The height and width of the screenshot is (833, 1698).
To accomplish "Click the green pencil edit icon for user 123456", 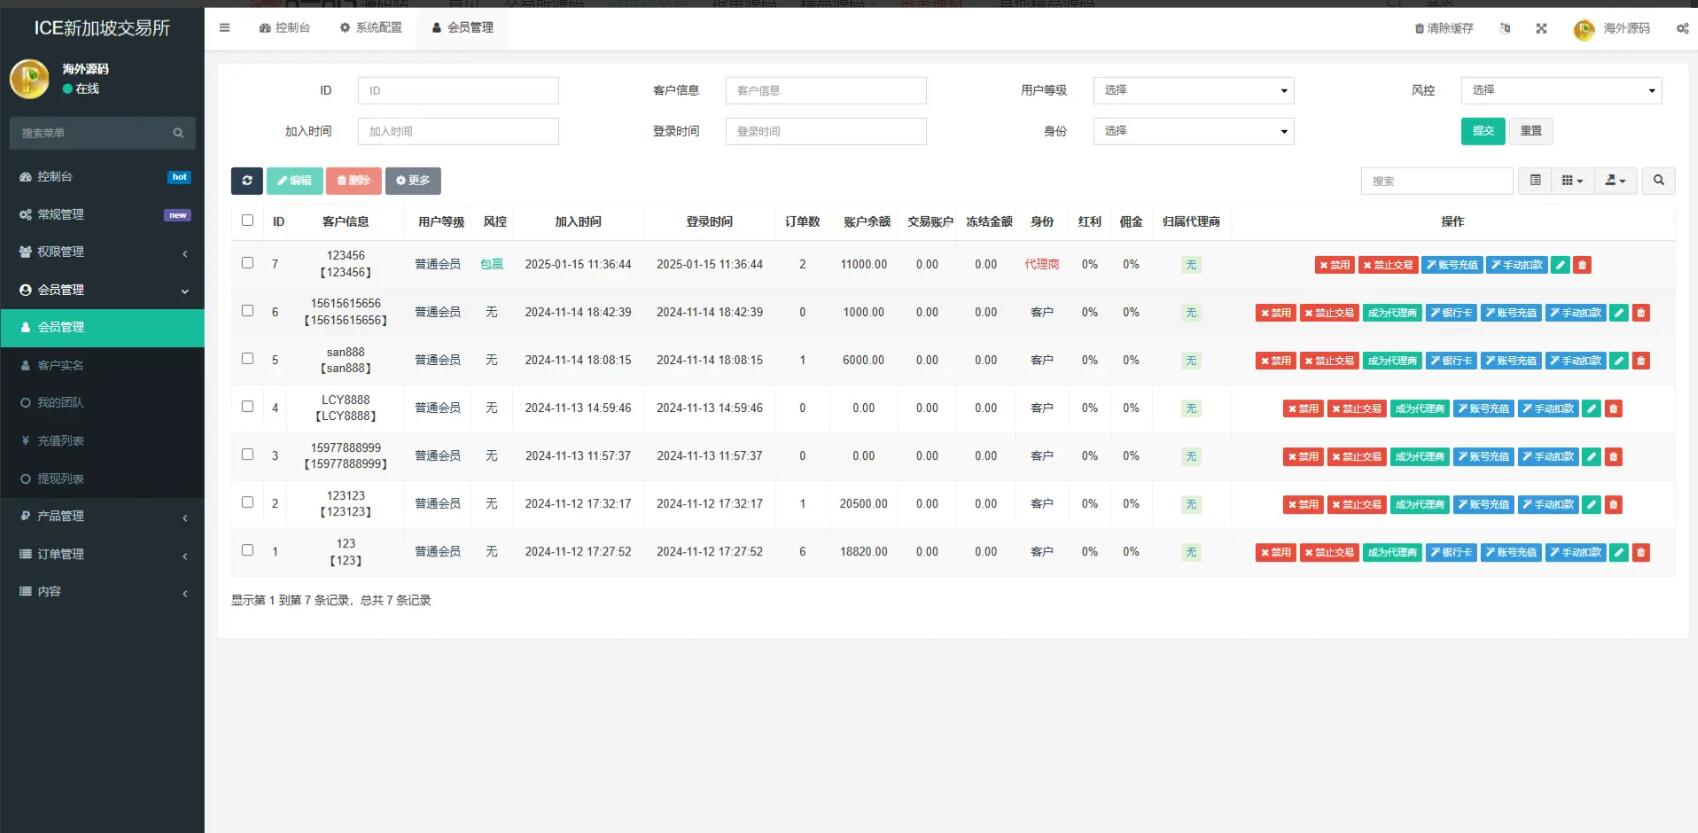I will pyautogui.click(x=1560, y=265).
